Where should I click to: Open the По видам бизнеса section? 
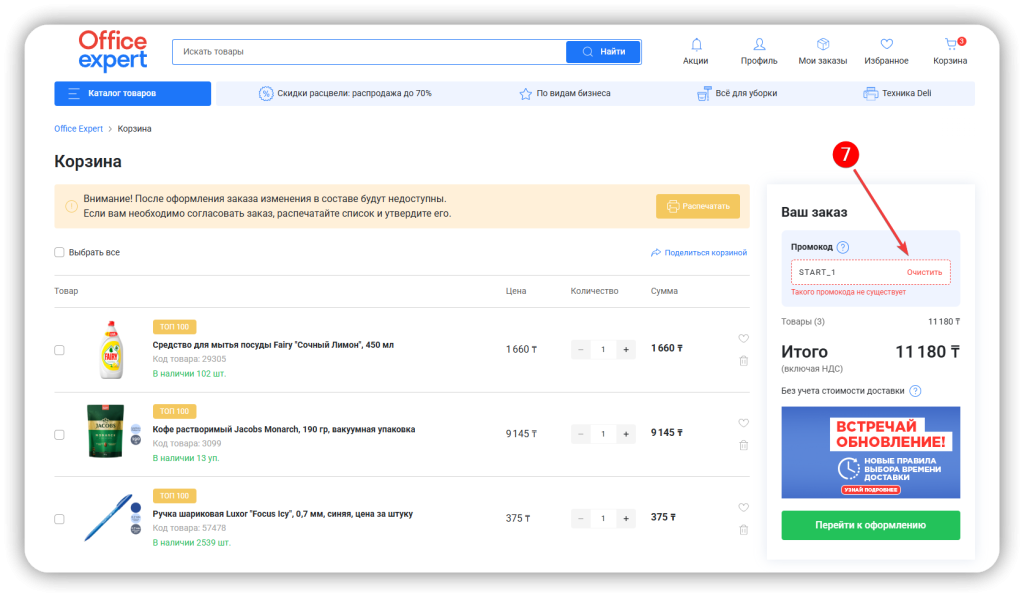click(564, 94)
